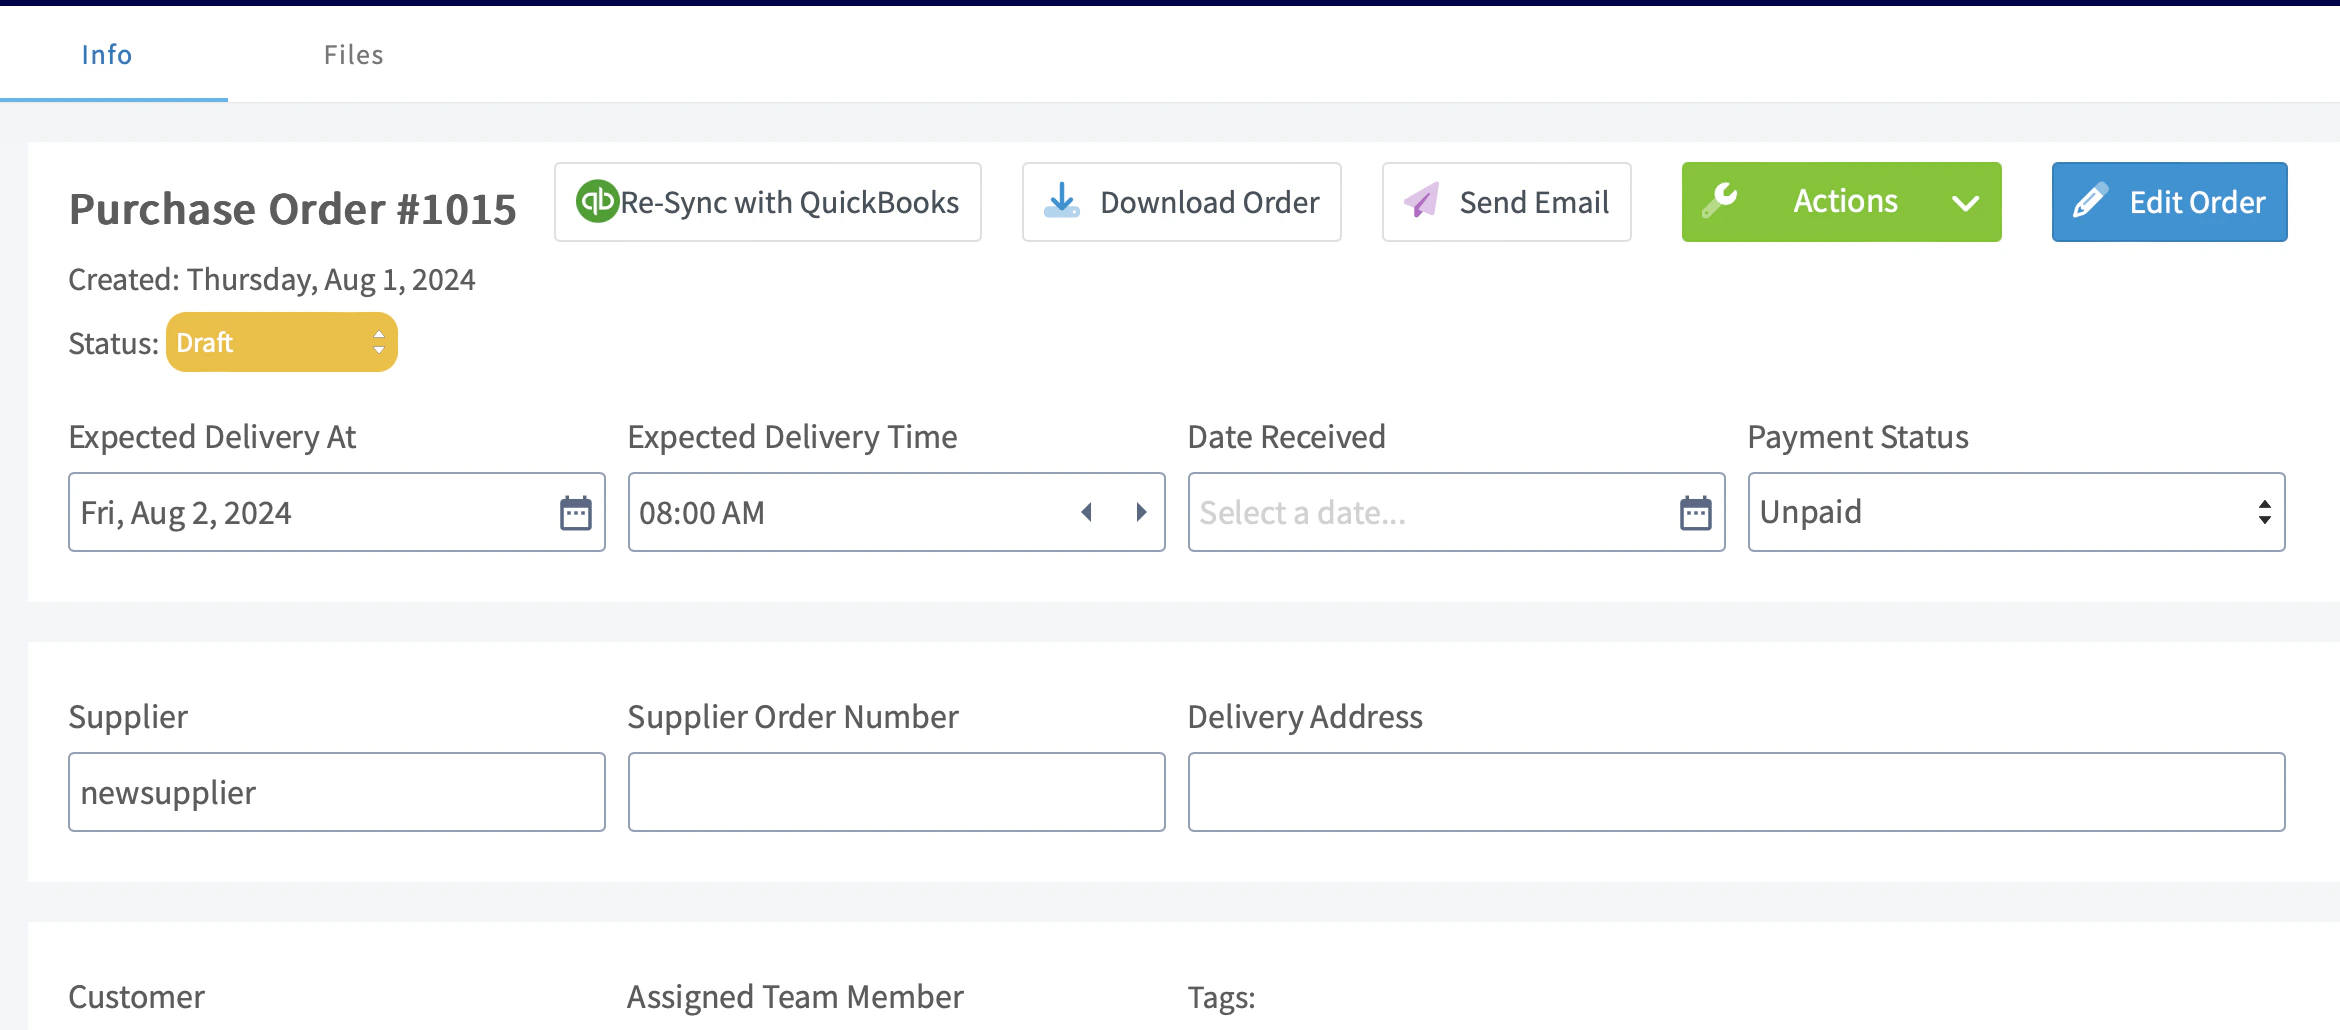Click the QuickBooks logo icon
The width and height of the screenshot is (2340, 1030).
[x=597, y=201]
